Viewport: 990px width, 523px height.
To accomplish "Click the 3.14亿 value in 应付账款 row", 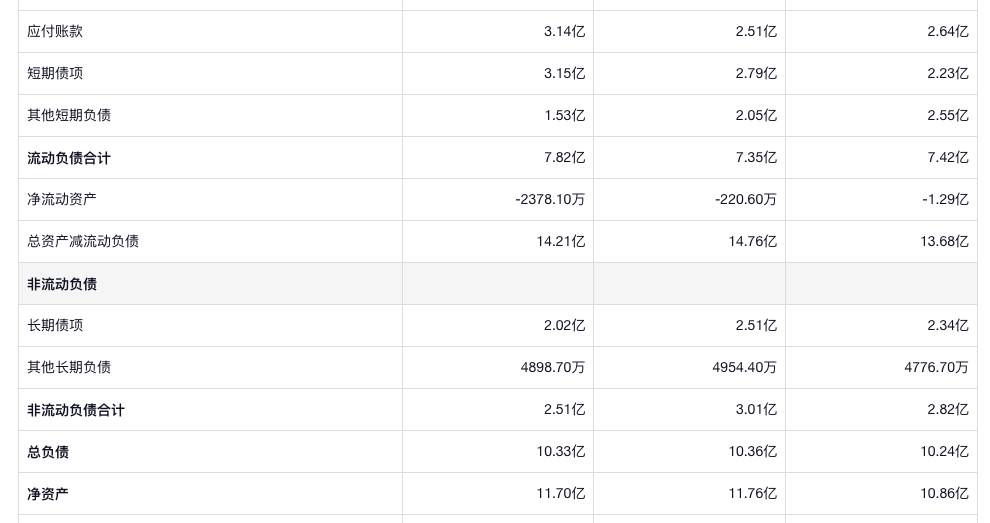I will tap(564, 31).
